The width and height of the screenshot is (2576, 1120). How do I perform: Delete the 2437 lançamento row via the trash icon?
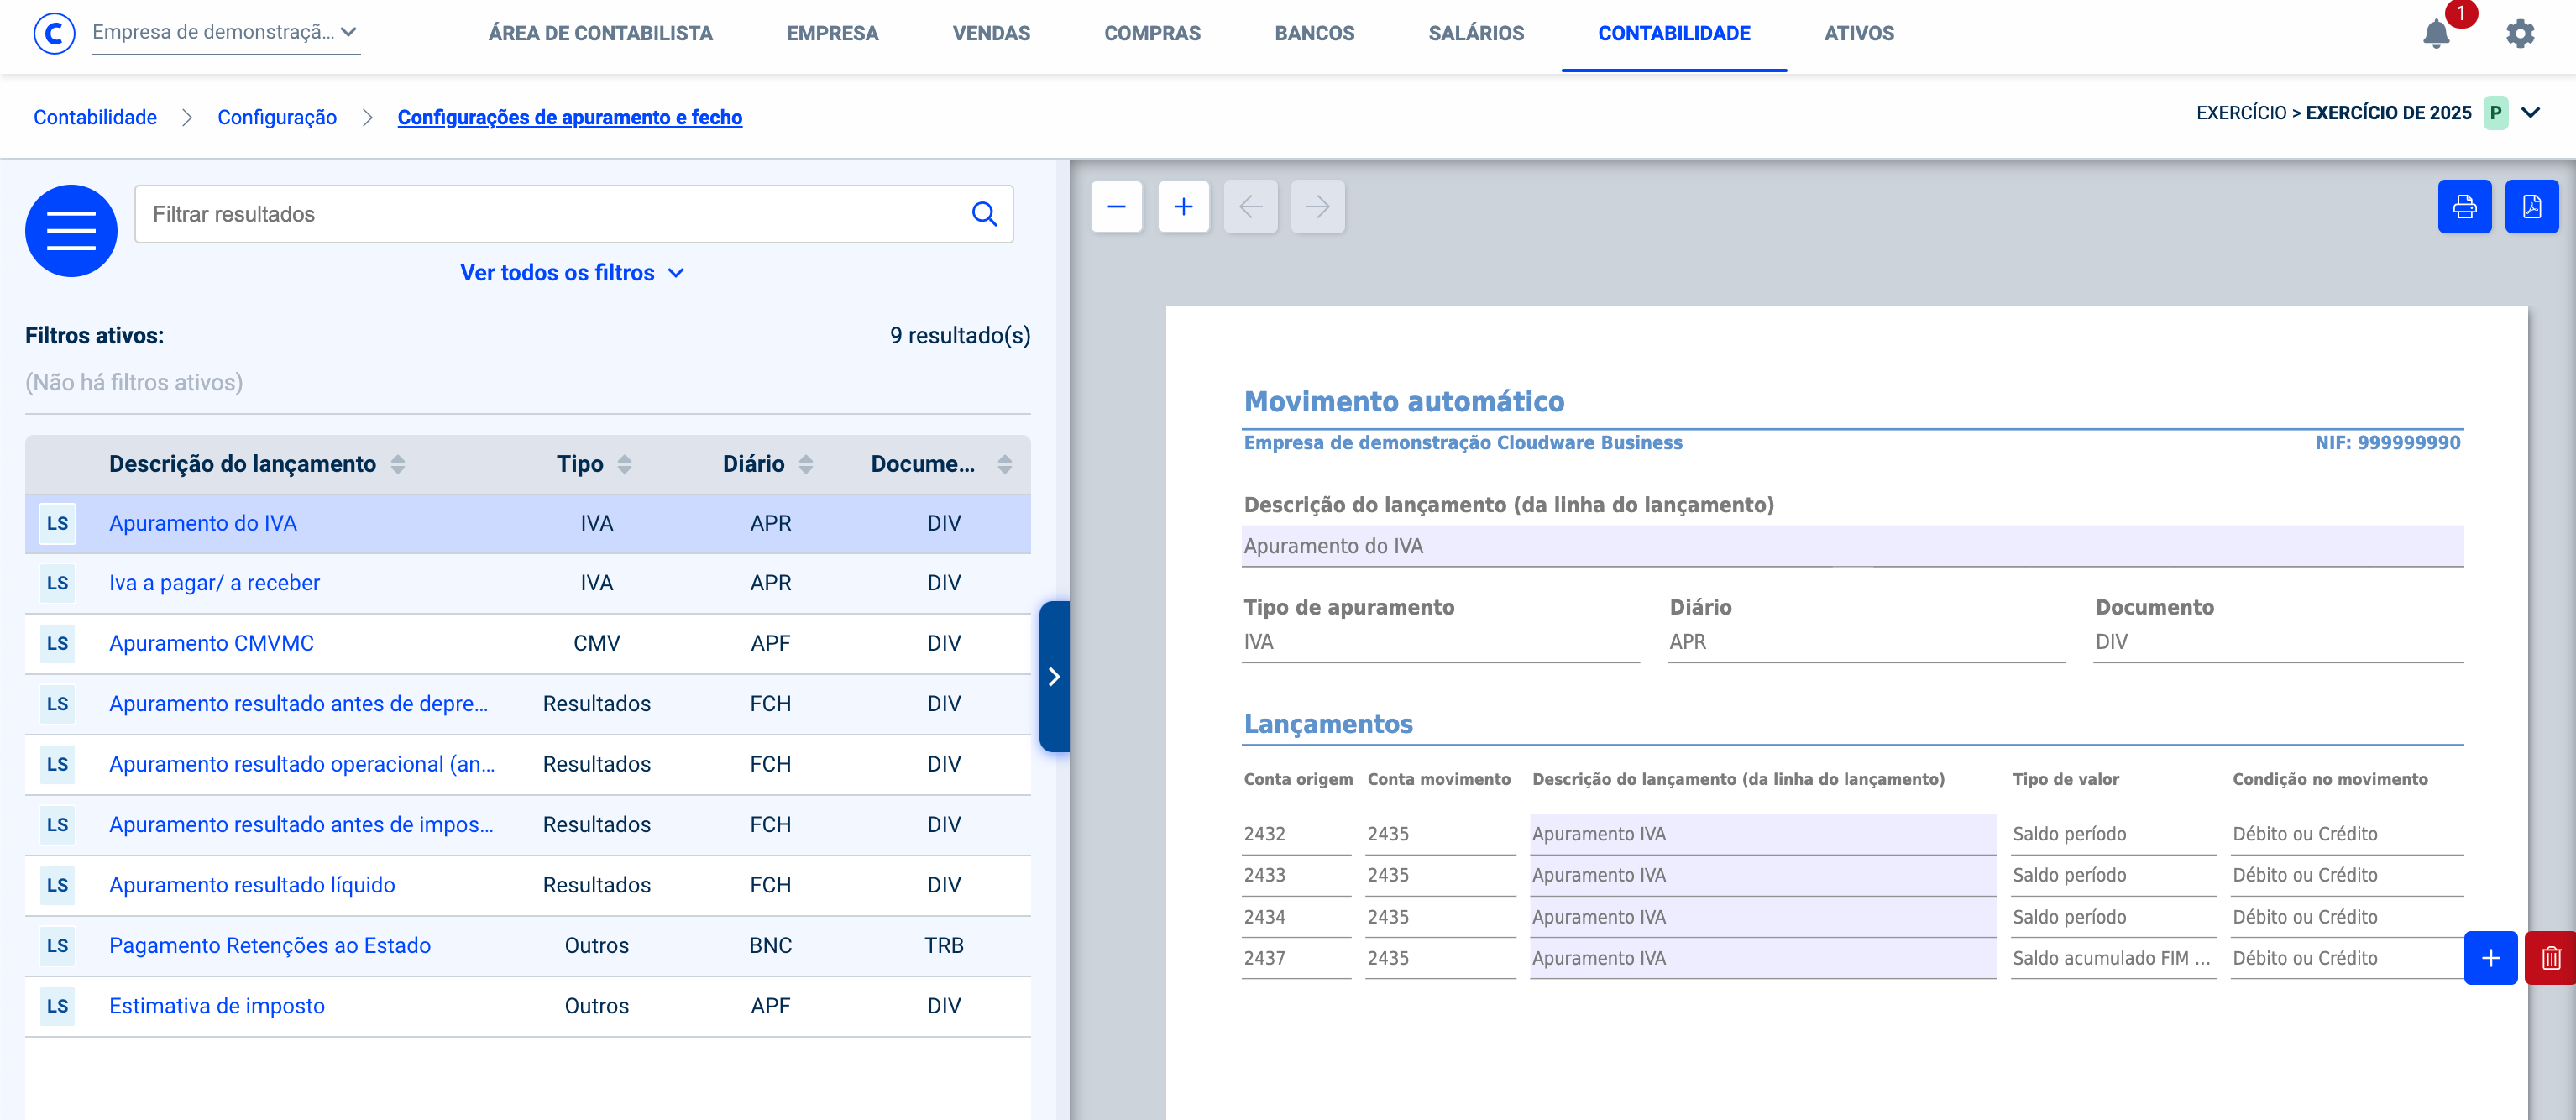point(2550,958)
